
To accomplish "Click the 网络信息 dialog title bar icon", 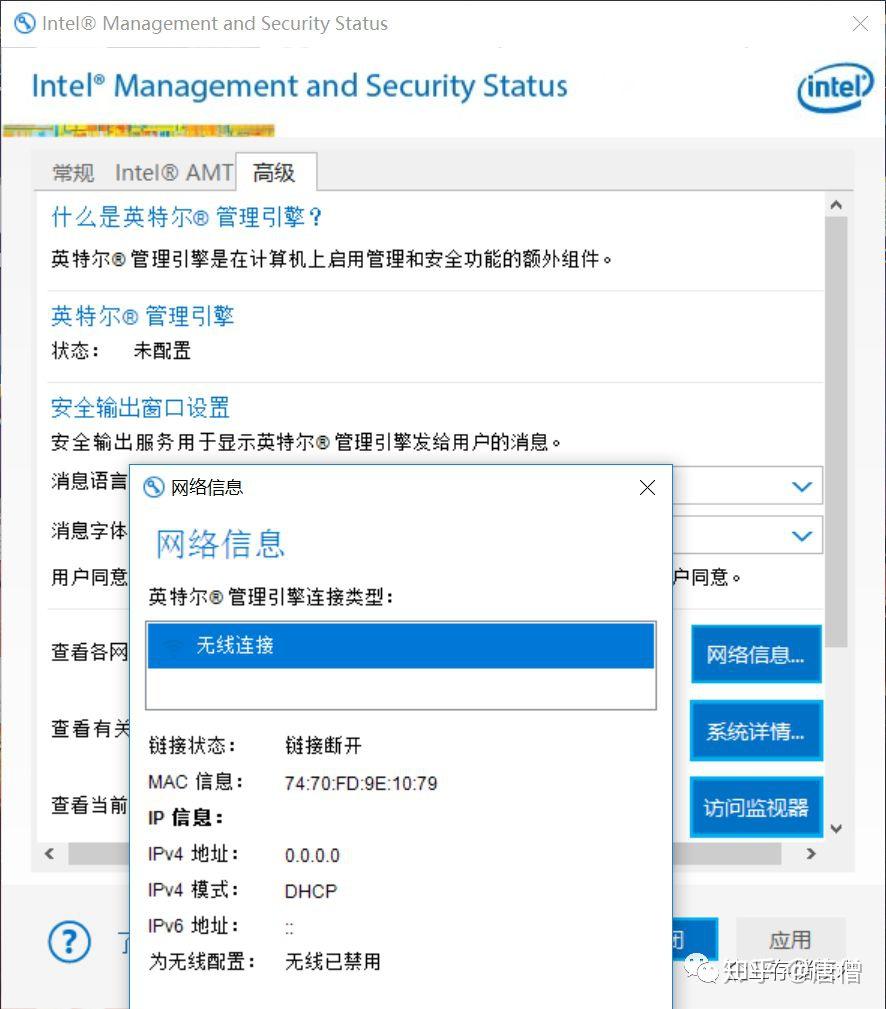I will click(154, 487).
